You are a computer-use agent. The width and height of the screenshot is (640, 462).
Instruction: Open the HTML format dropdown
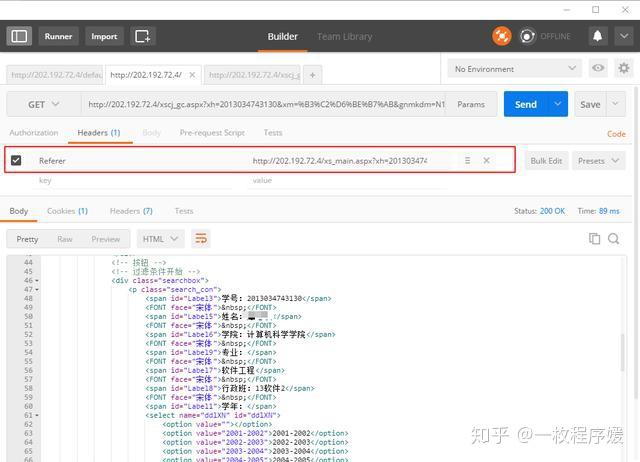[160, 239]
